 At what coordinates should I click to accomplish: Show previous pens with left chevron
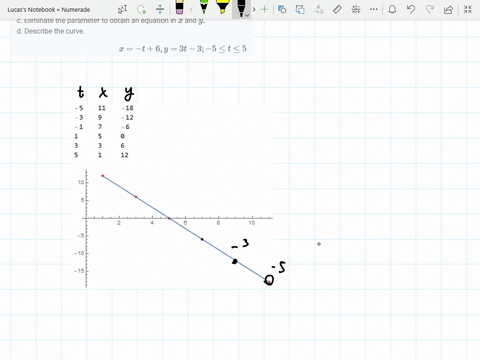[x=191, y=9]
